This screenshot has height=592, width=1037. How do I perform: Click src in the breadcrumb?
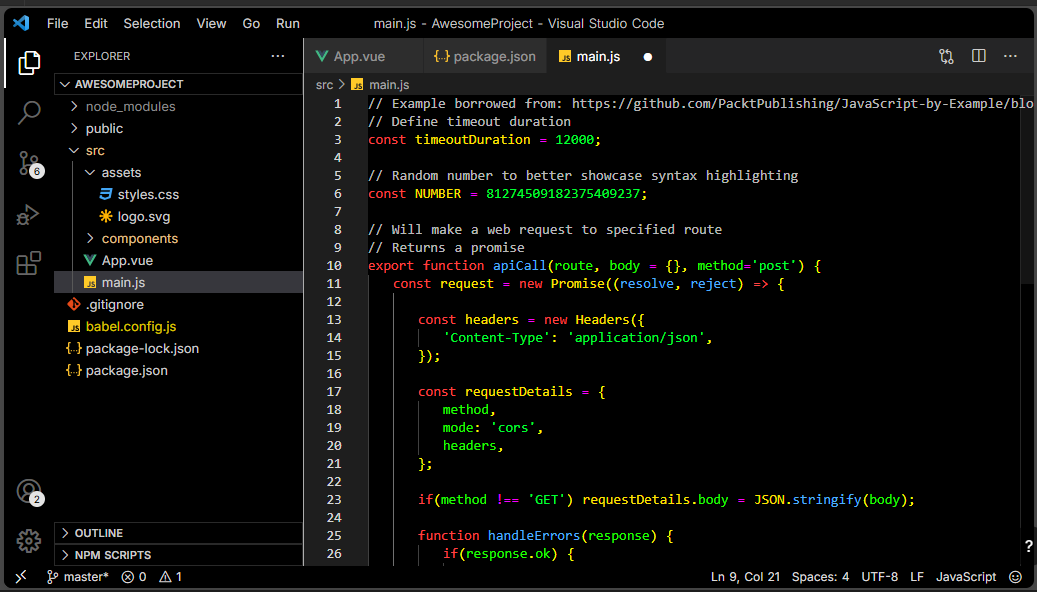click(324, 85)
